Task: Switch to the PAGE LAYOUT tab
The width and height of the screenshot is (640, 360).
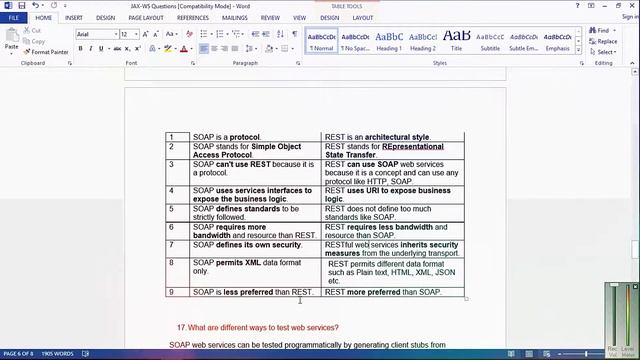Action: coord(146,18)
